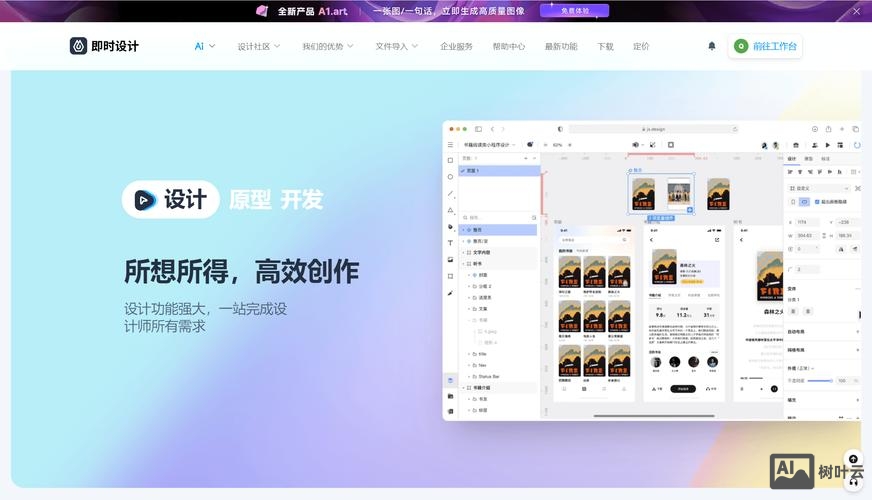
Task: Toggle the landscape orientation button
Action: (804, 202)
